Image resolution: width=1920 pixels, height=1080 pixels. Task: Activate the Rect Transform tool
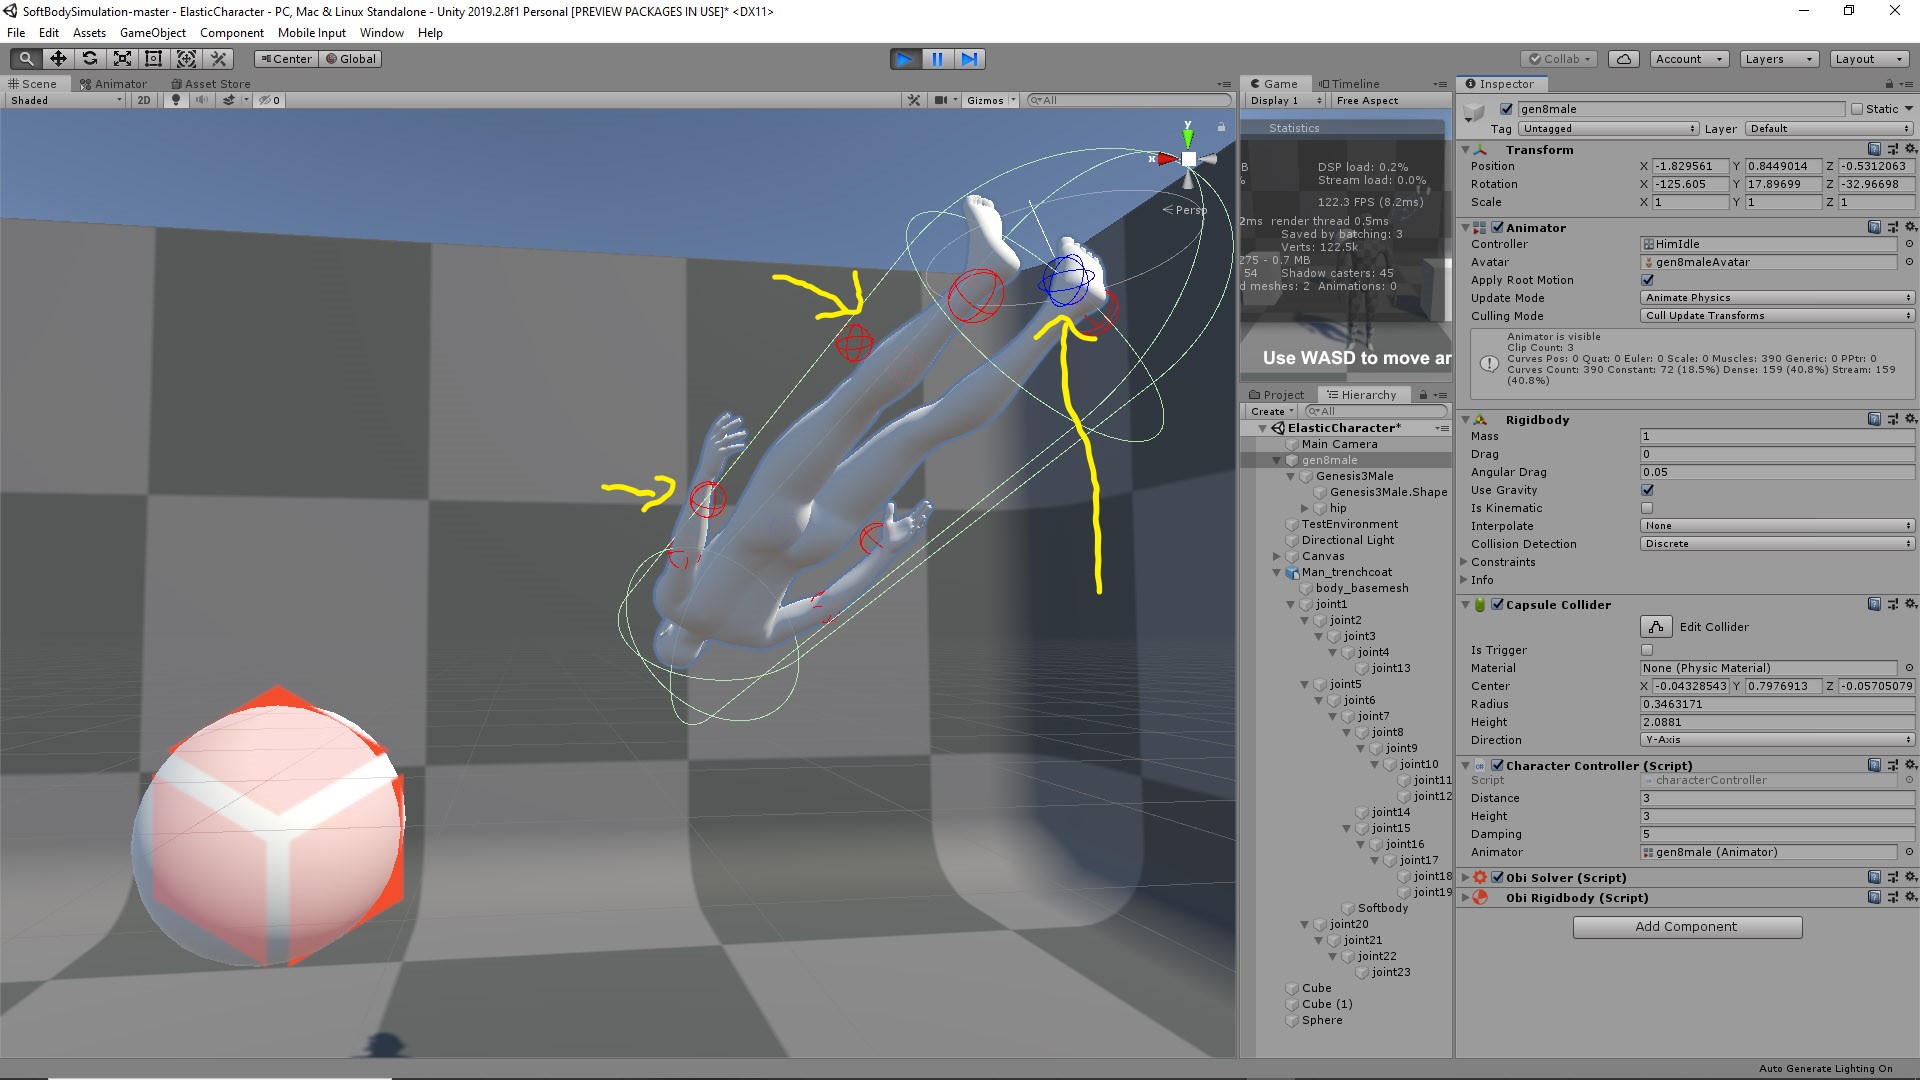pyautogui.click(x=153, y=58)
